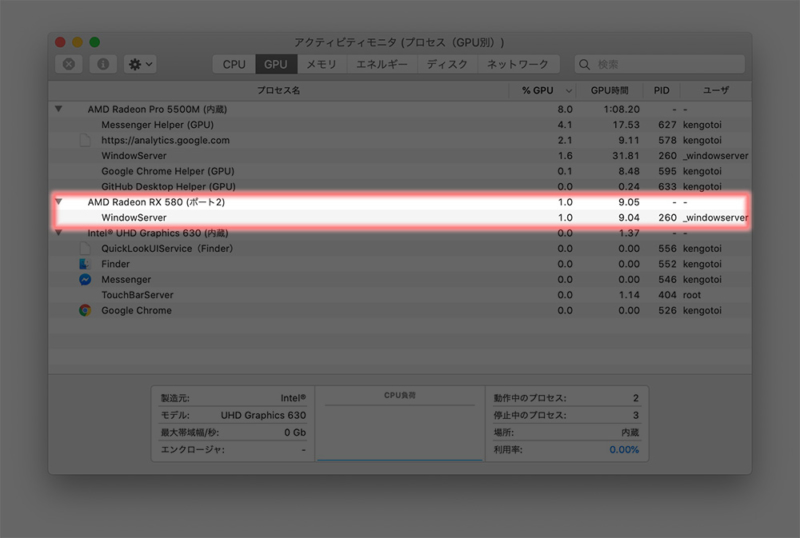Select the AMD Radeon Pro 5500M row

coord(399,109)
